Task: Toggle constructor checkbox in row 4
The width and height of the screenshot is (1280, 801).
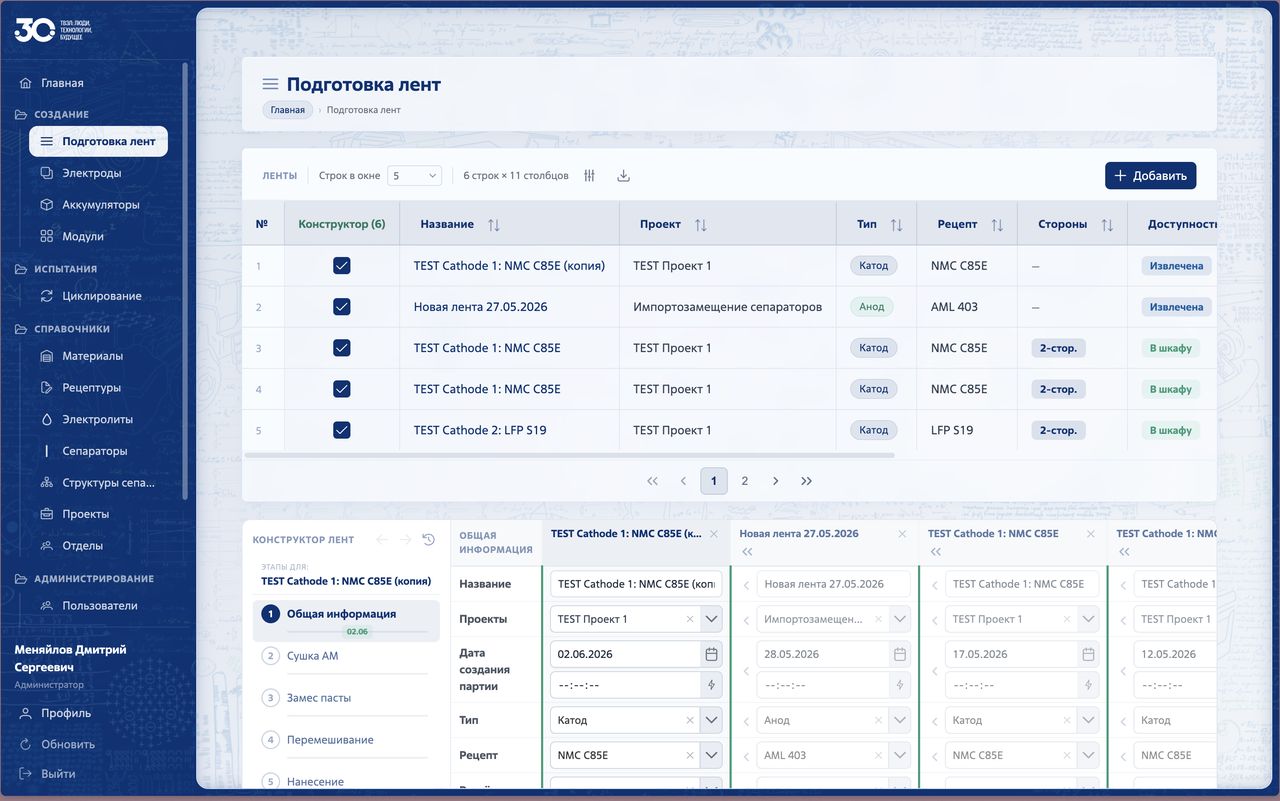Action: coord(342,389)
